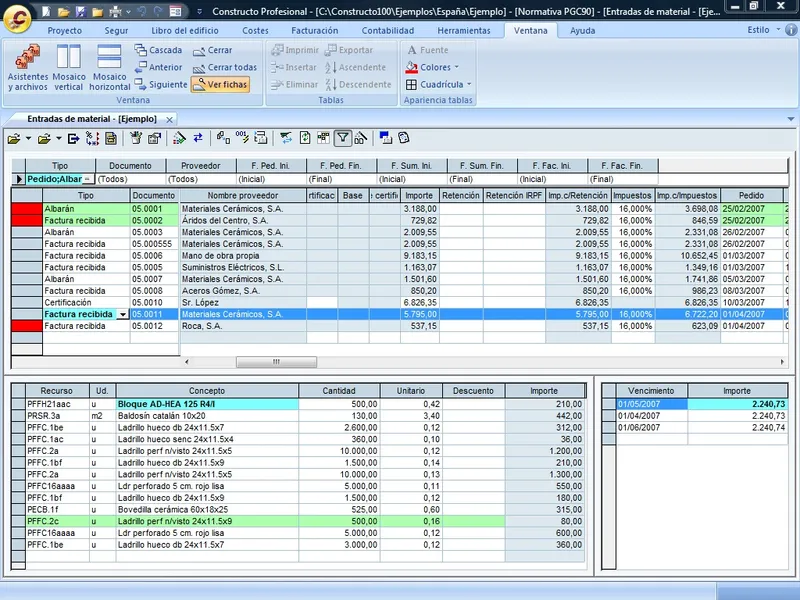Open the Tipo filter dropdown Pedido;Albar
The height and width of the screenshot is (600, 800).
88,179
